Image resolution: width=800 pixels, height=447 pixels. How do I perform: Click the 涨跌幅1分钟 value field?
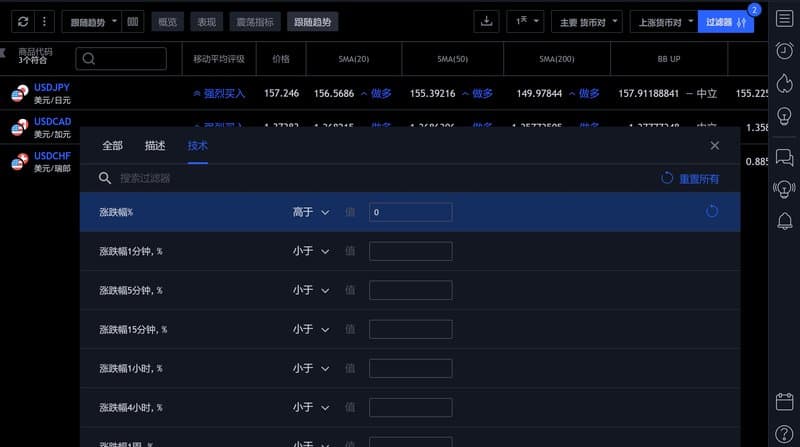tap(411, 251)
